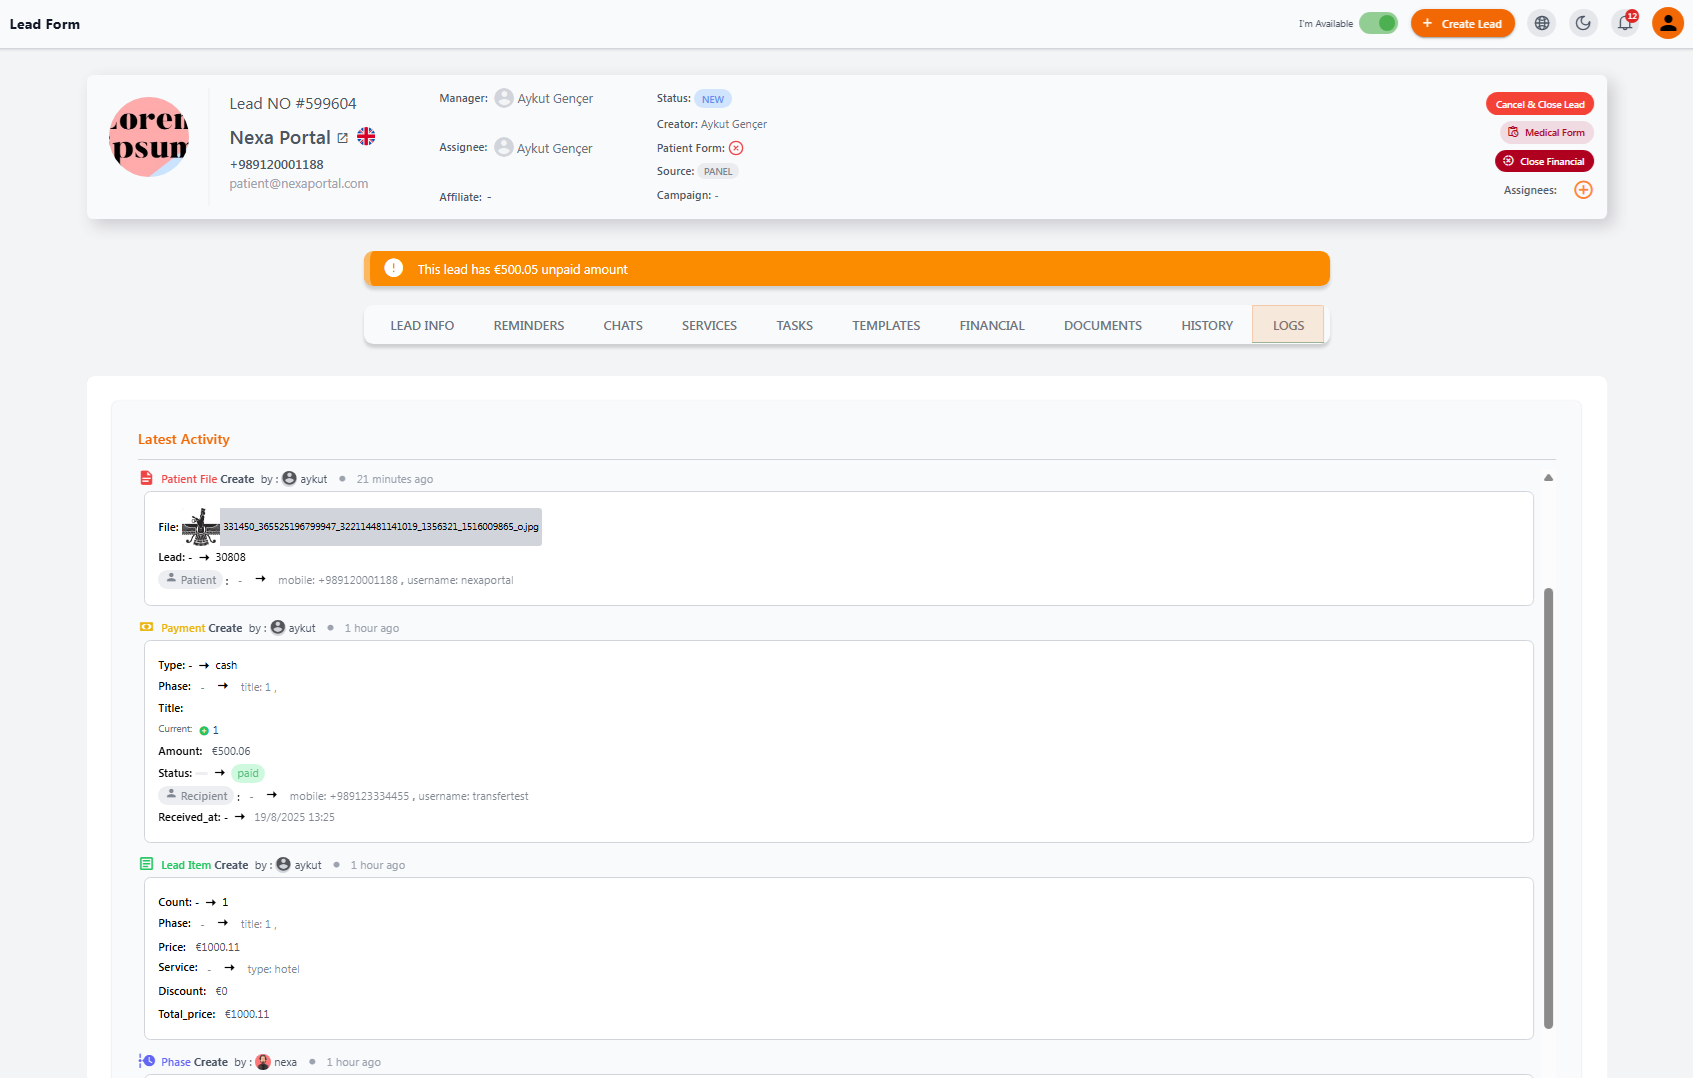The height and width of the screenshot is (1078, 1693).
Task: Open the user profile avatar
Action: click(1667, 23)
